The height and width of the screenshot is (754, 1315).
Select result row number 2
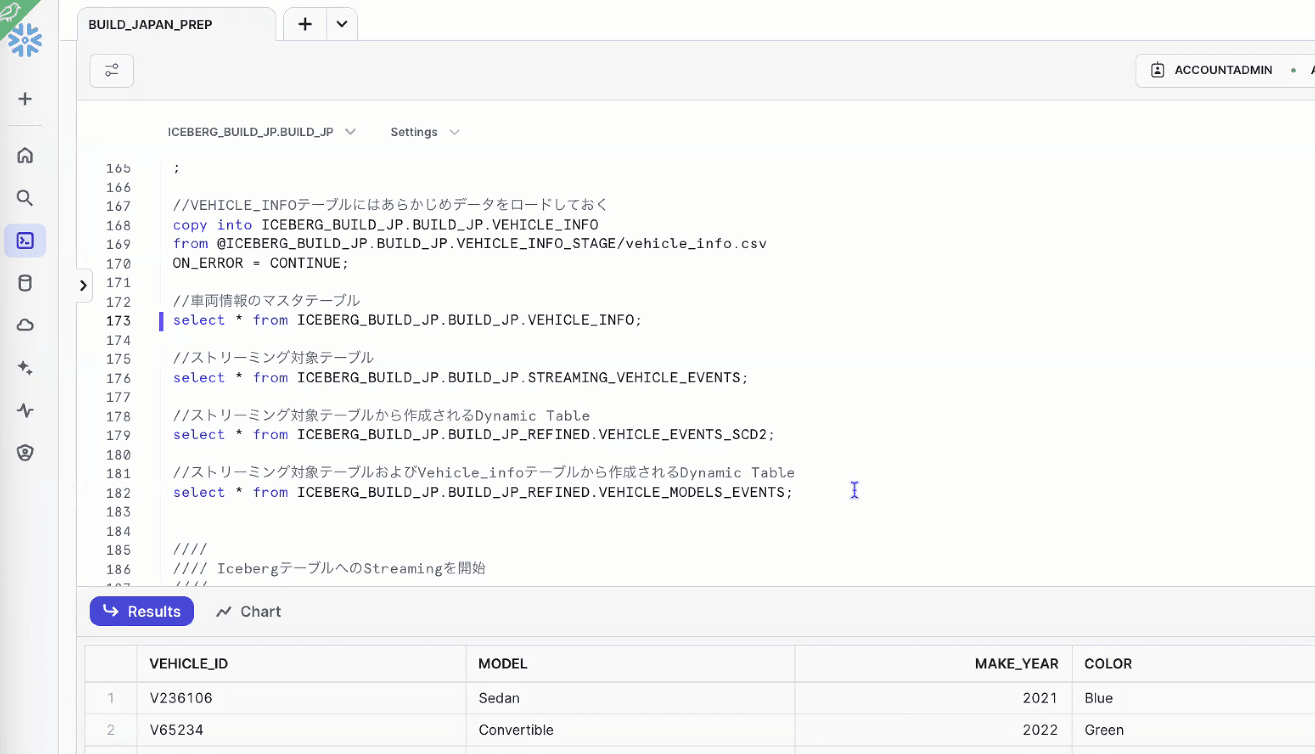(111, 730)
